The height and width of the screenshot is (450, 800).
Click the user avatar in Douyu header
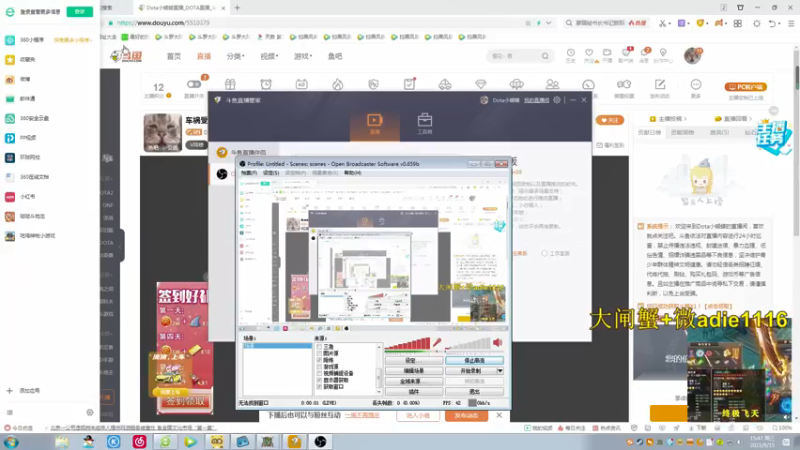click(692, 55)
